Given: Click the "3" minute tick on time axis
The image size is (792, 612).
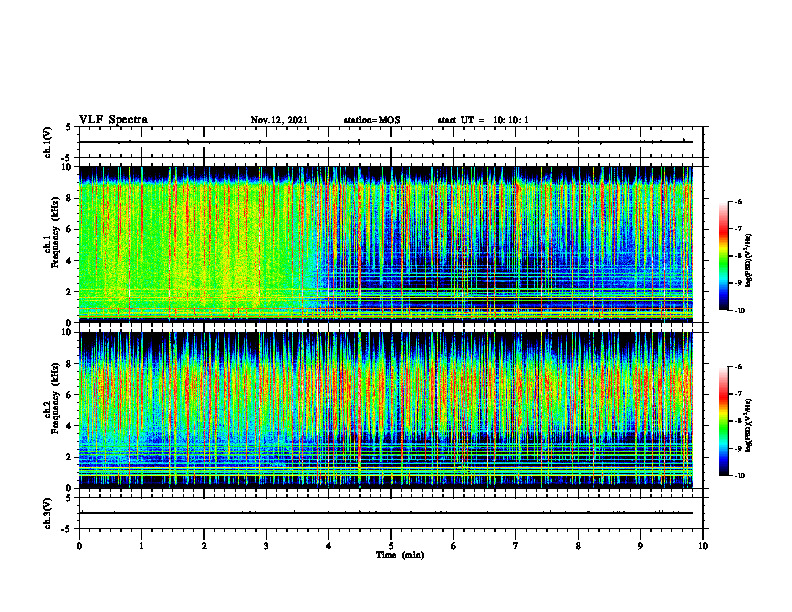Looking at the screenshot, I should (x=266, y=546).
